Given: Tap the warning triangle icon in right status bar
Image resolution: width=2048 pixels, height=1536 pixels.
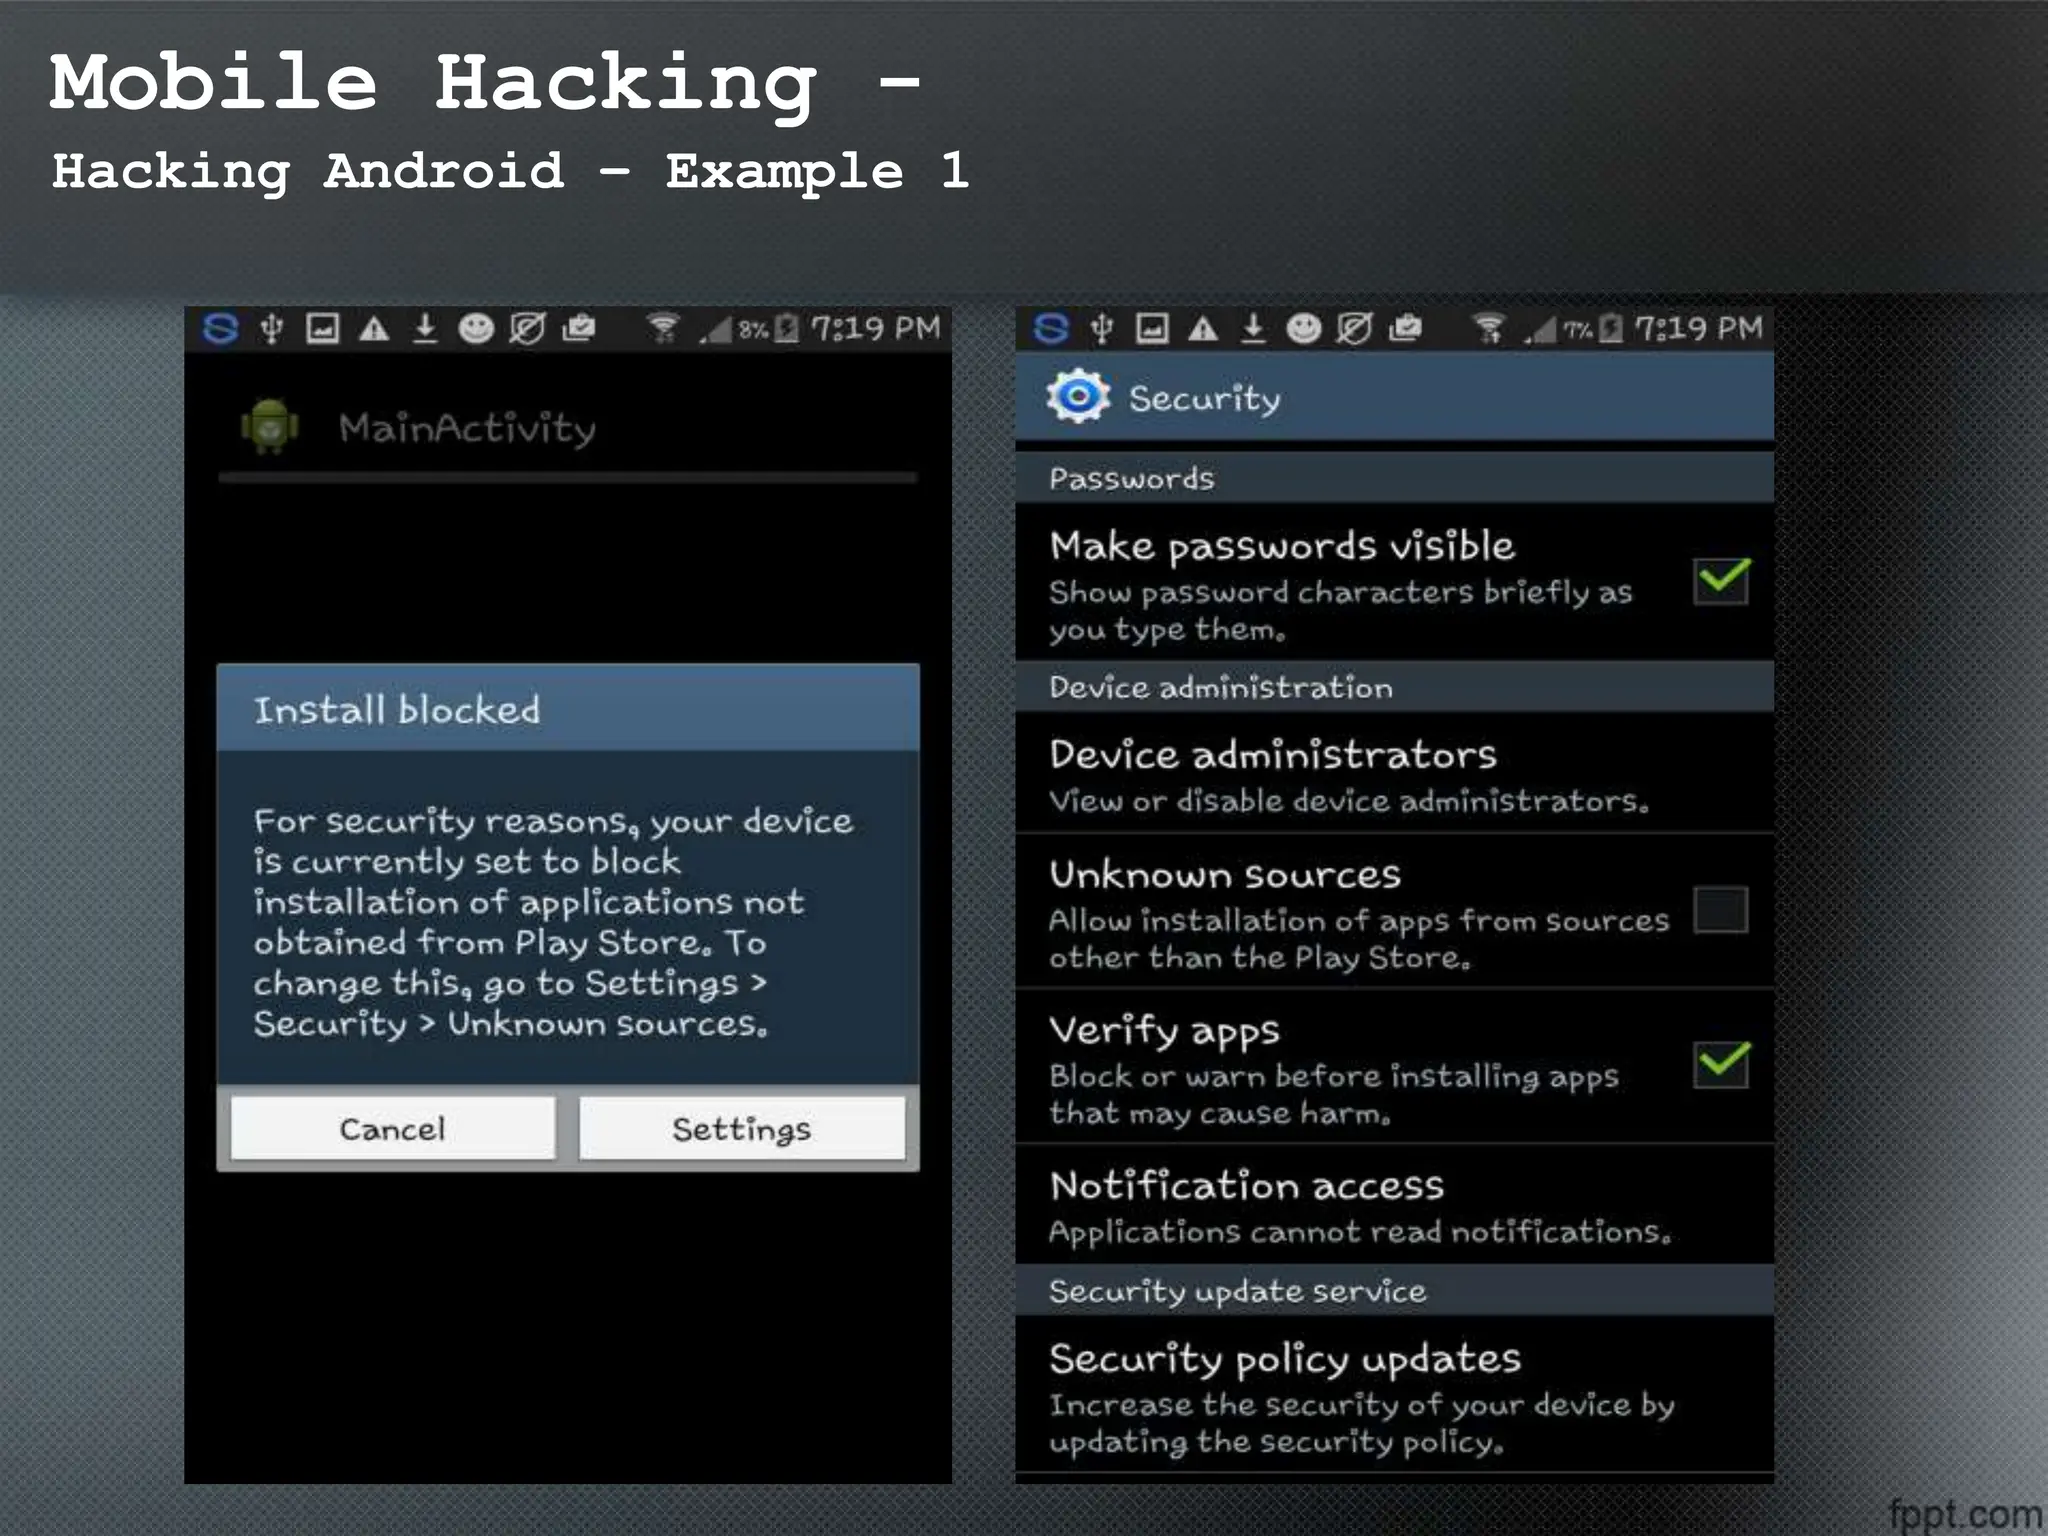Looking at the screenshot, I should (x=1203, y=328).
